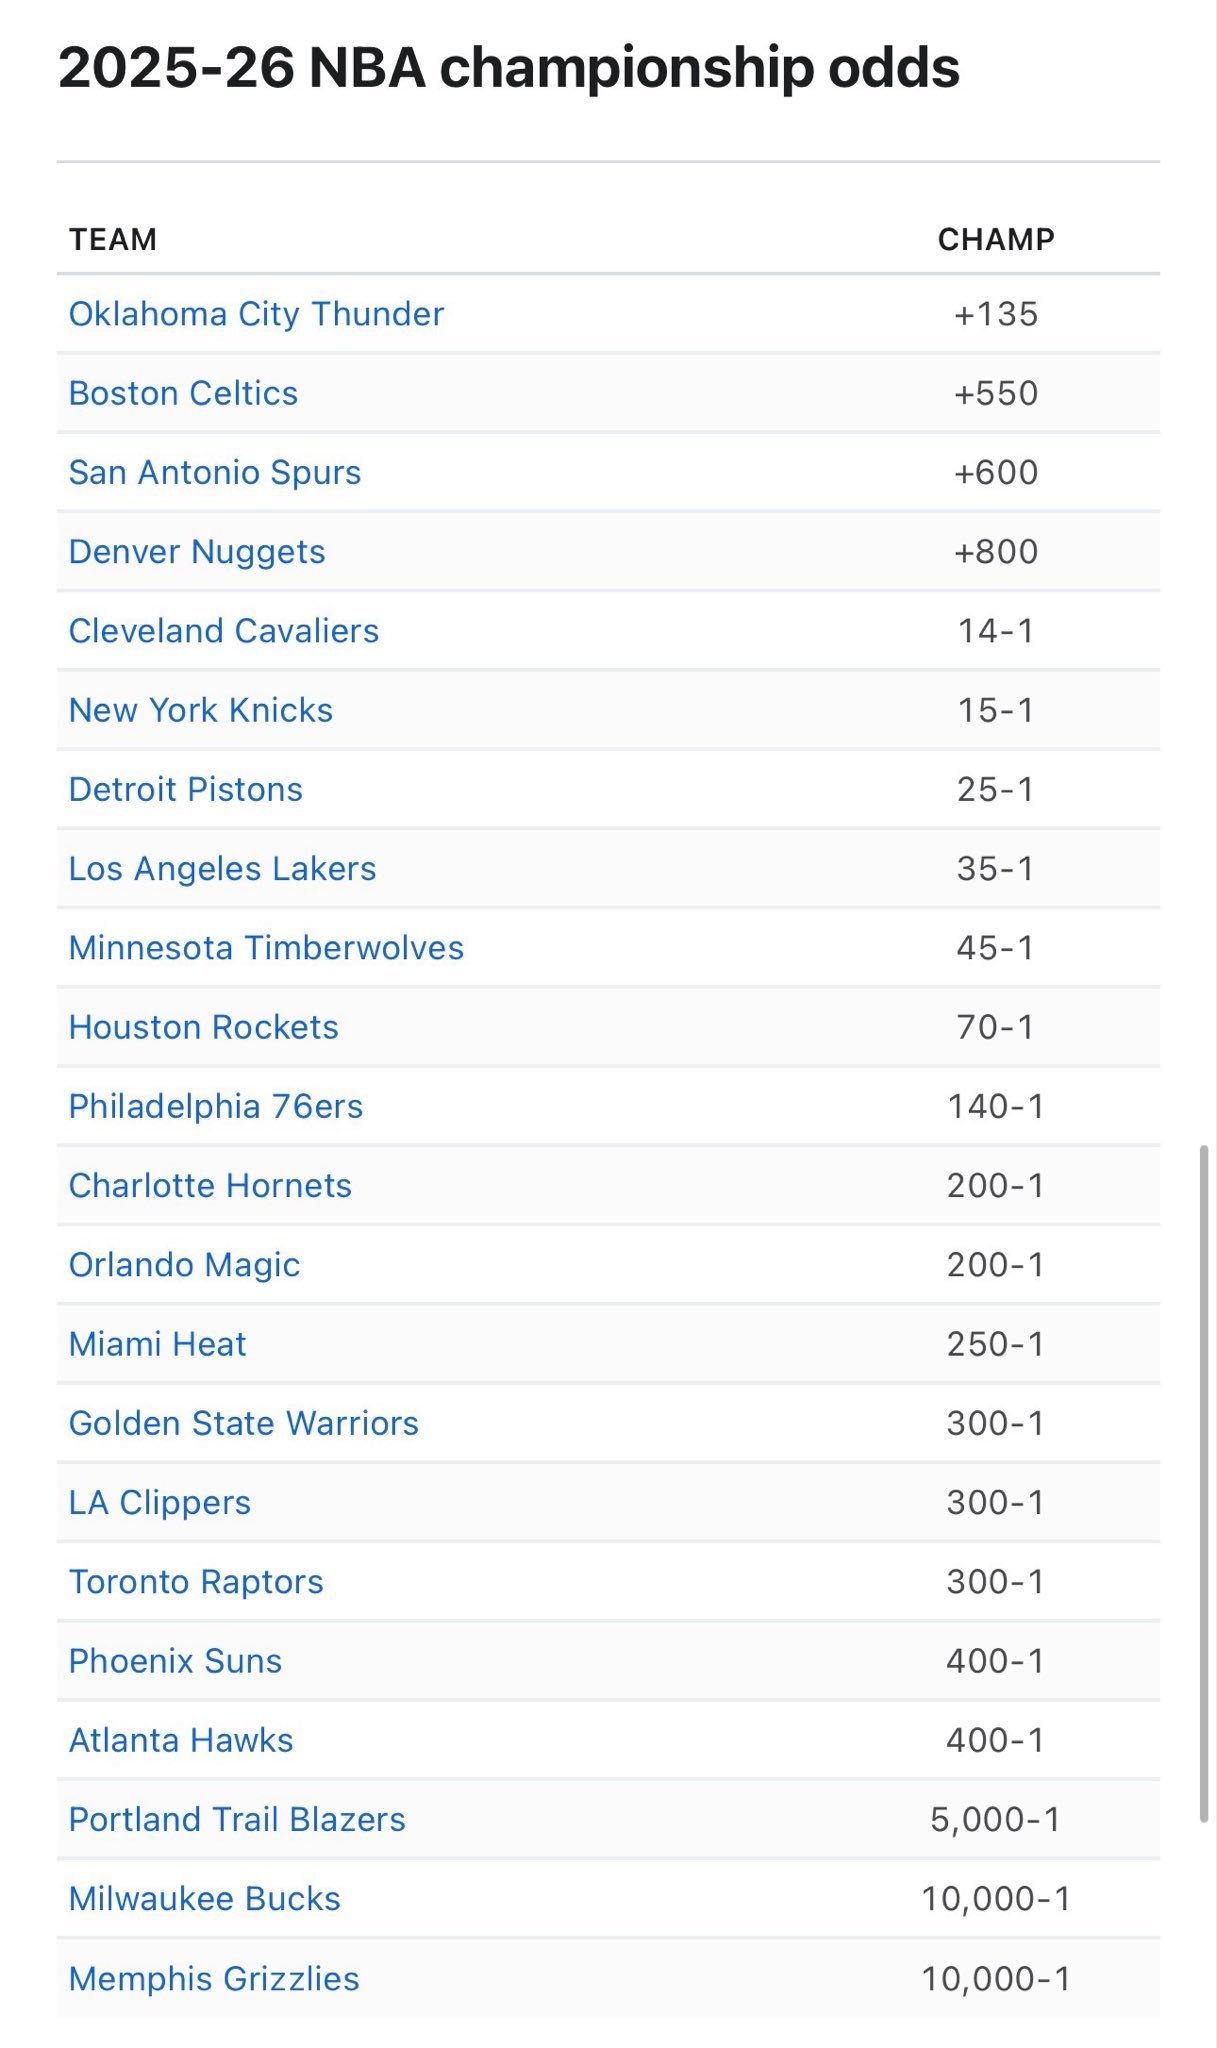Click the Boston Celtics link
Screen dimensions: 1217x2048
(x=183, y=393)
